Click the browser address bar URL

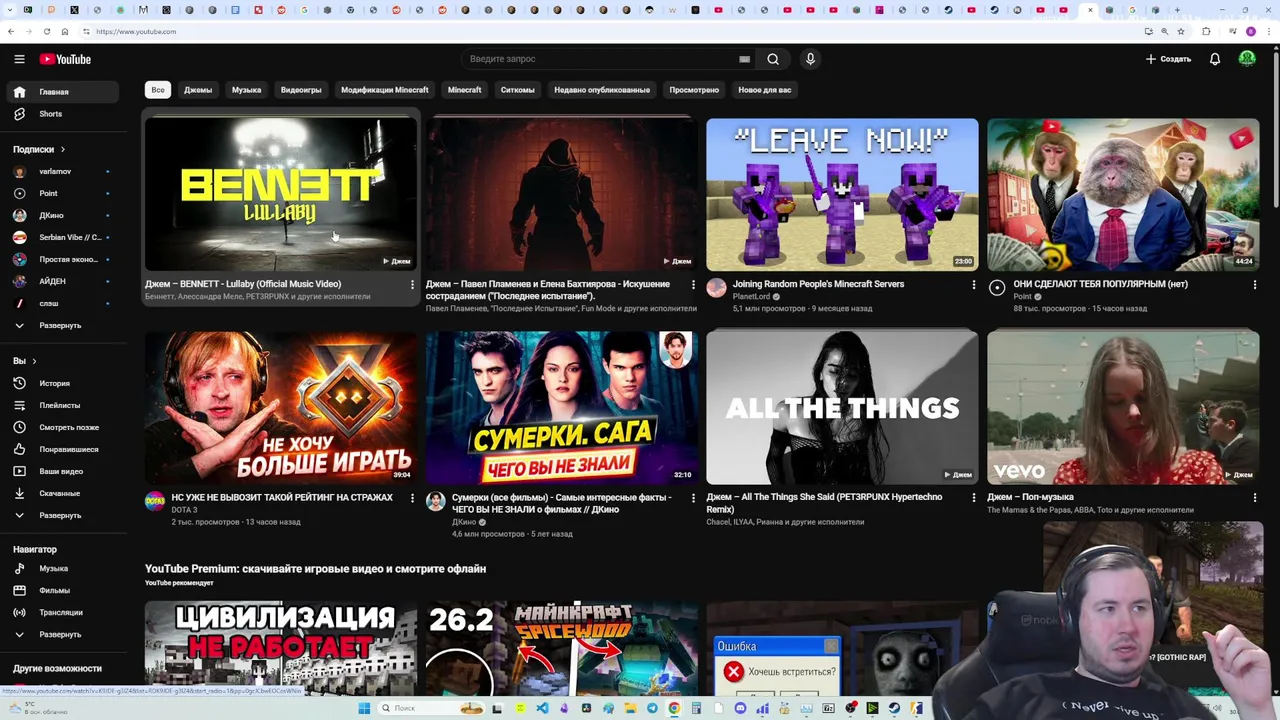pyautogui.click(x=136, y=31)
